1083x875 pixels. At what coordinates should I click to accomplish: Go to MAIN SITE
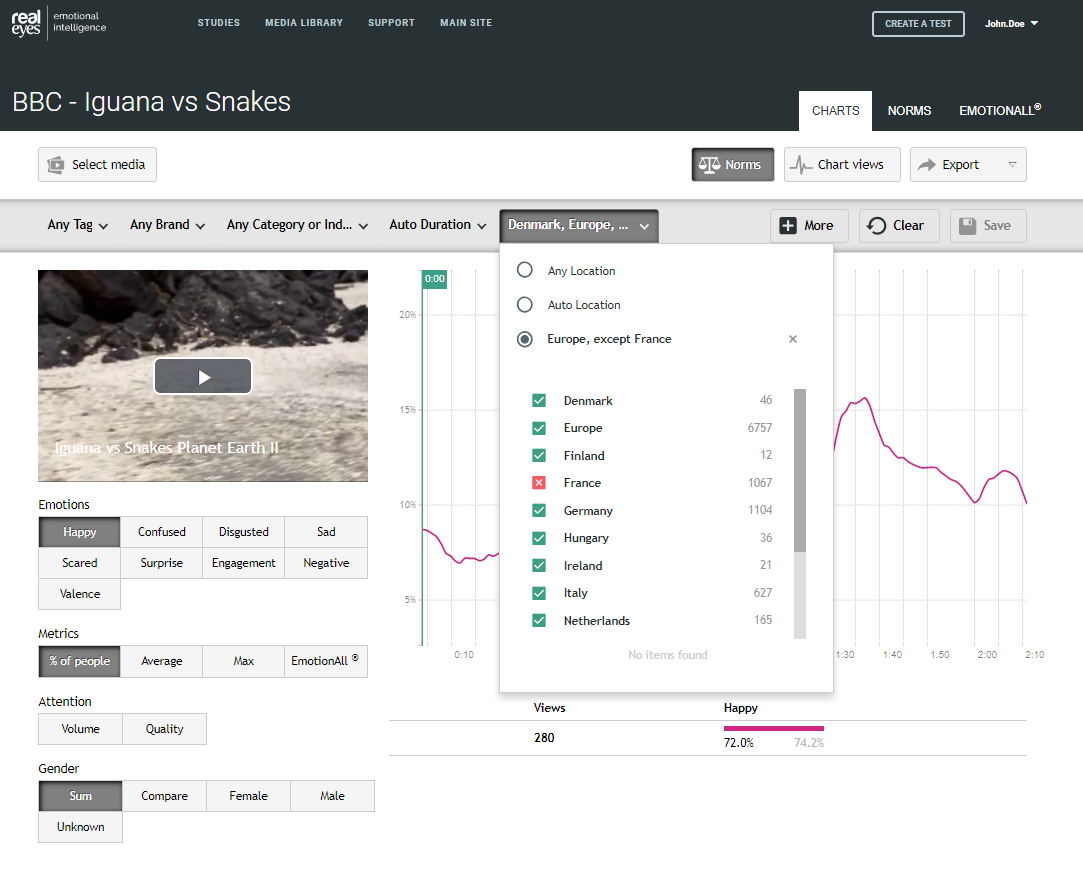click(x=466, y=23)
